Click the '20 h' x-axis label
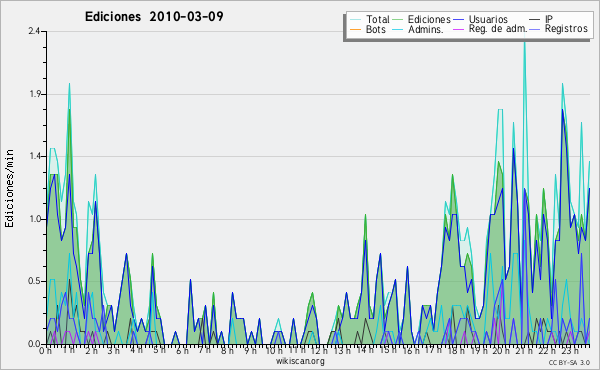600x370 pixels. point(501,350)
